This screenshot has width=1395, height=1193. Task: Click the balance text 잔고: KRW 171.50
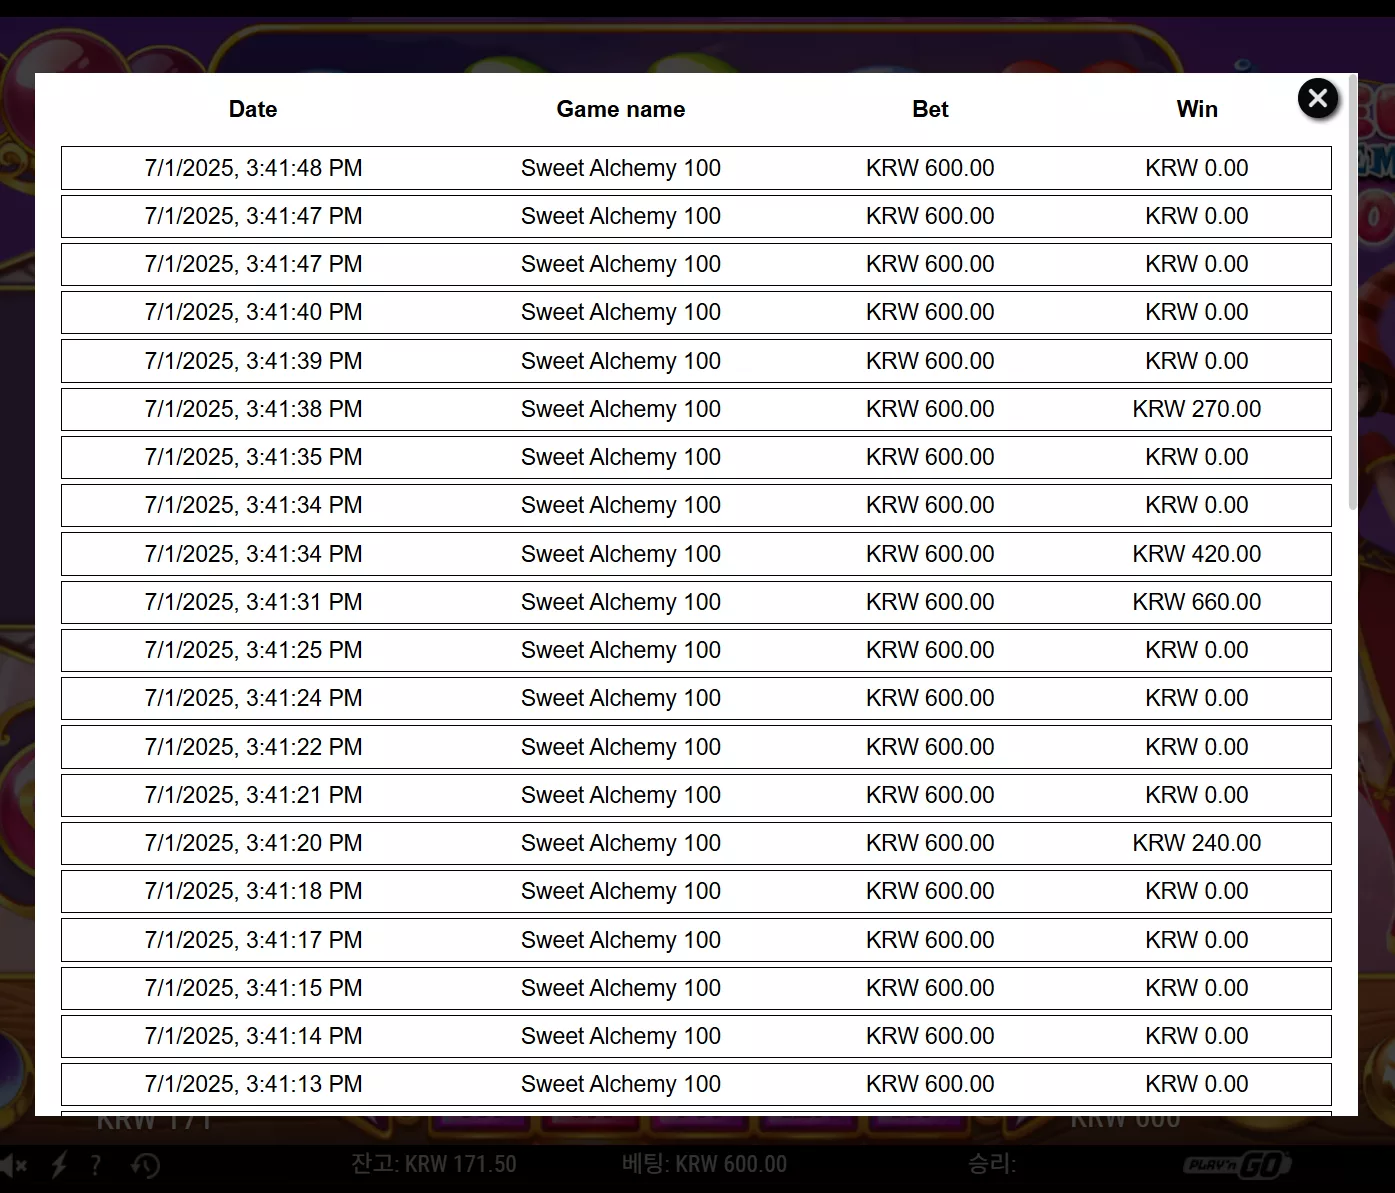434,1164
